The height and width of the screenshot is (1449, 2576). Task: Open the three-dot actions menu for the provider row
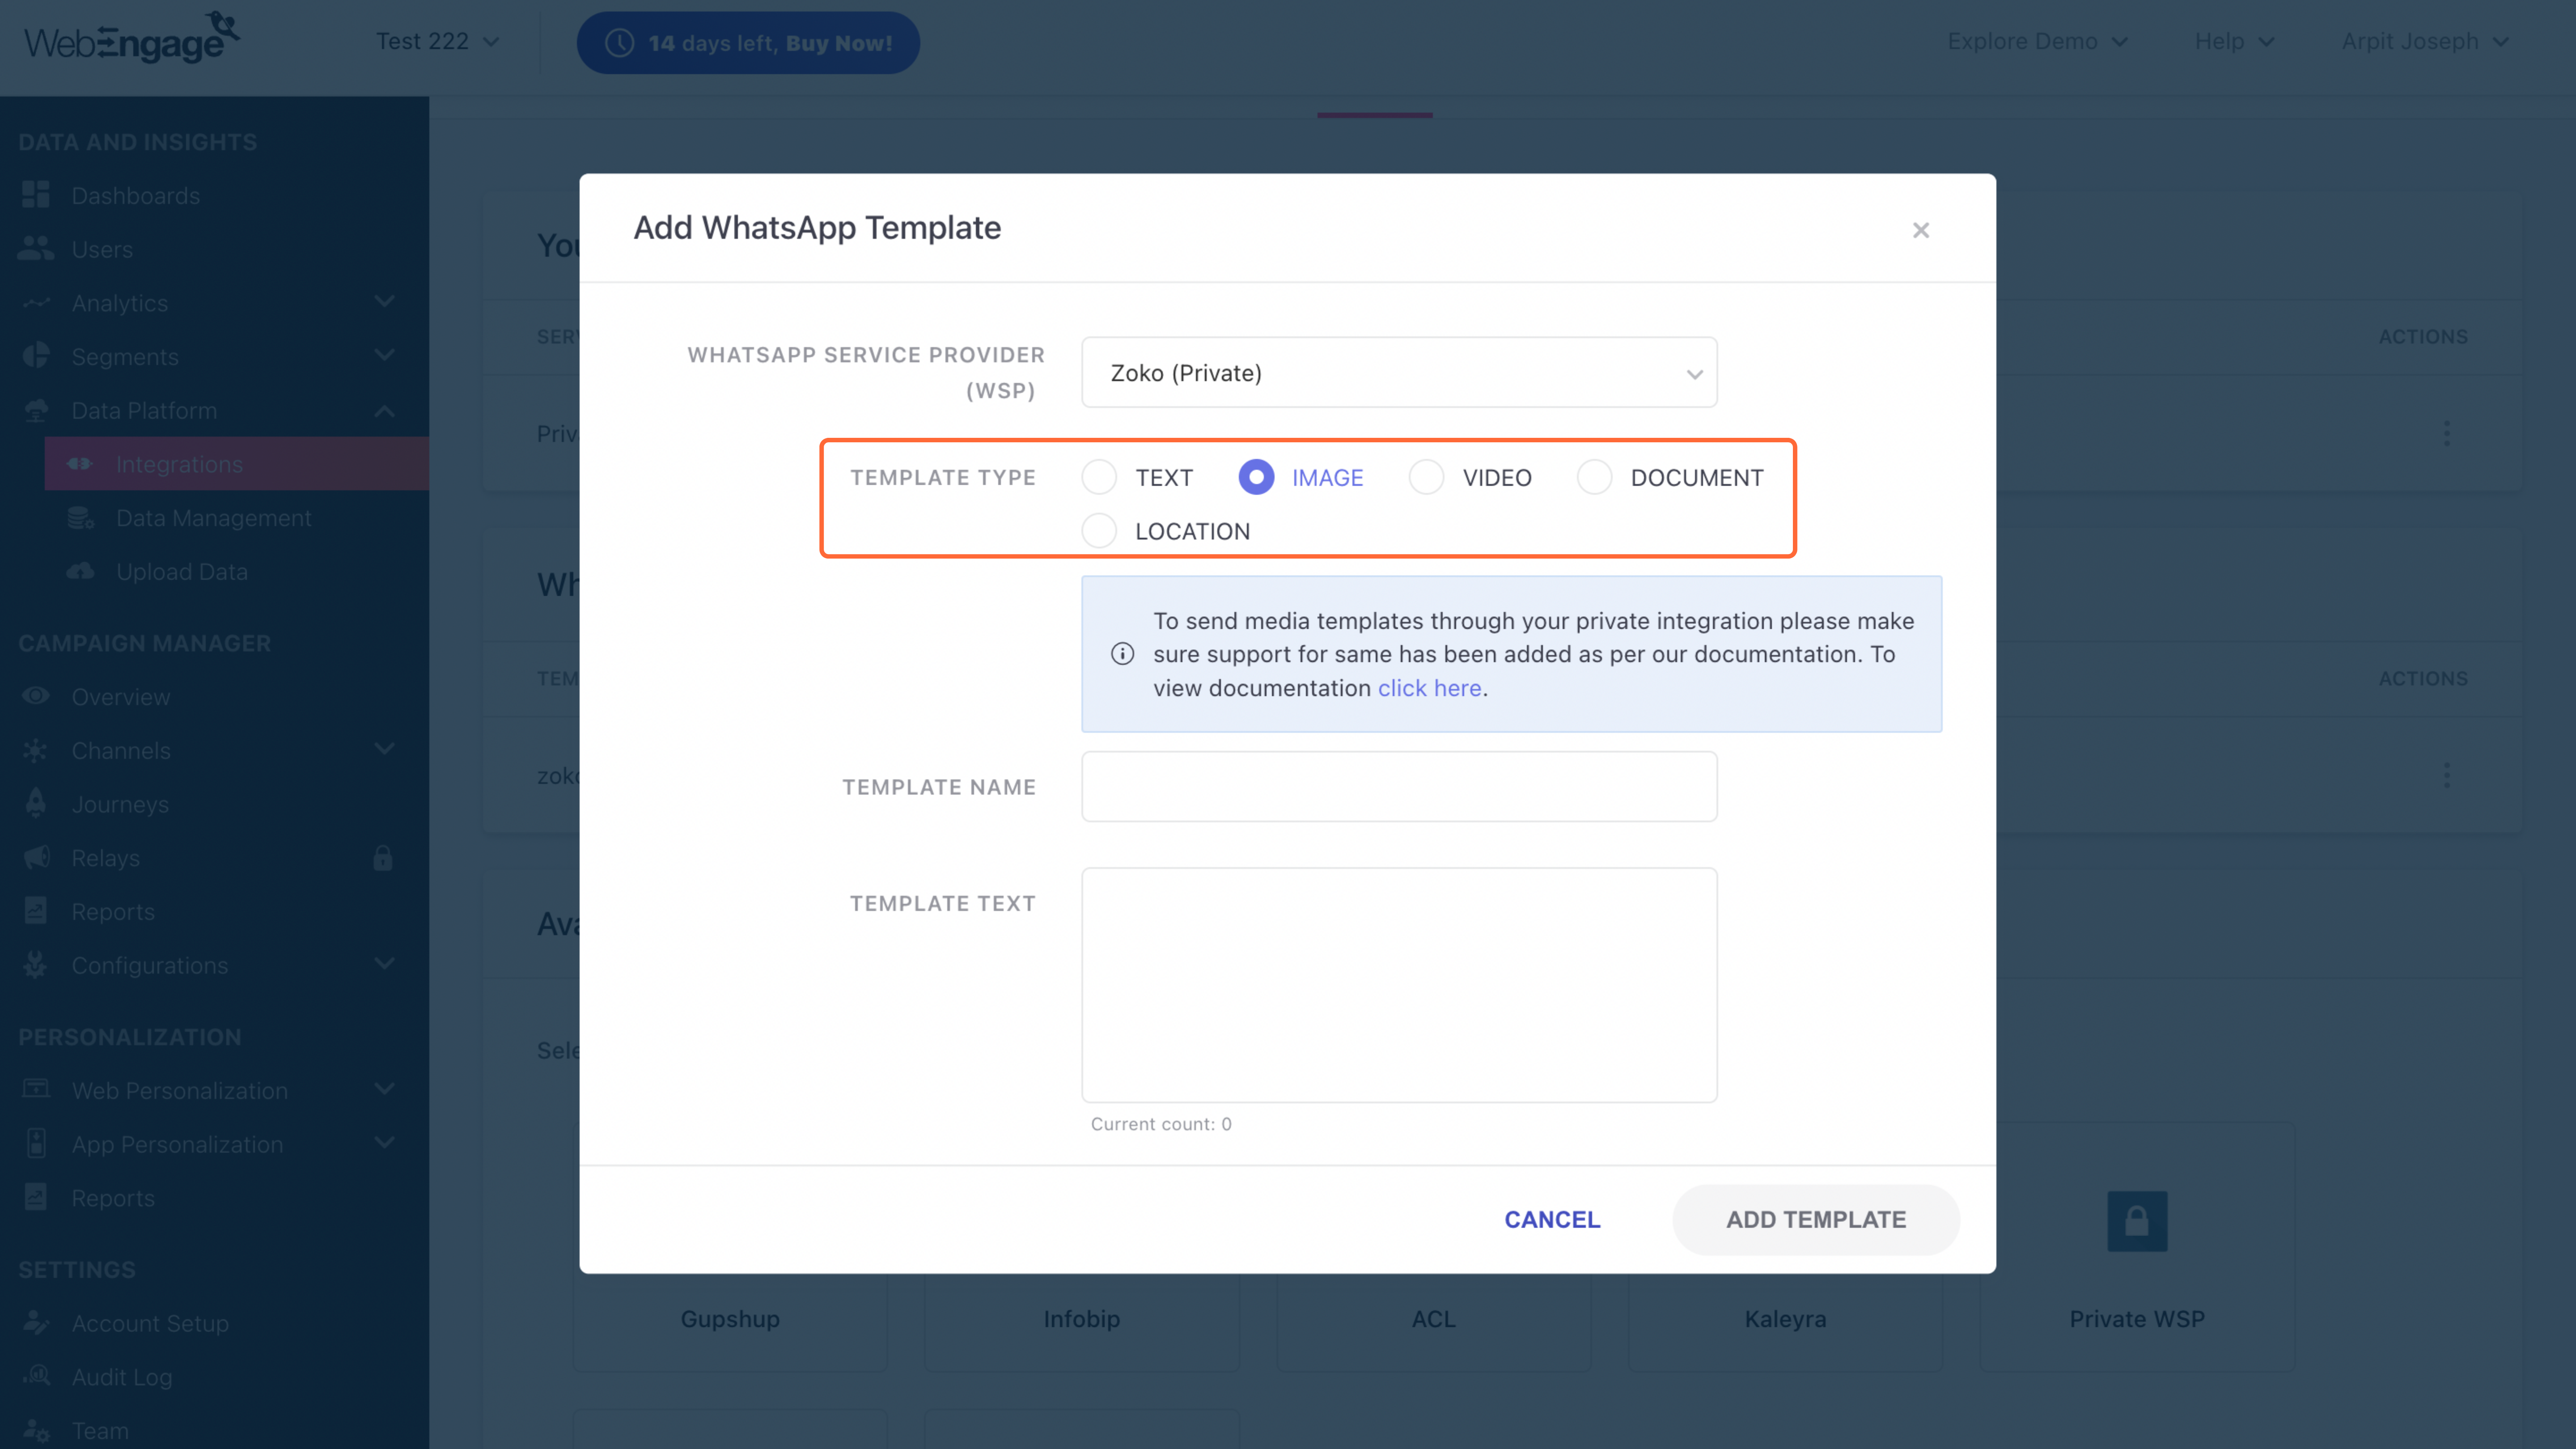[2447, 433]
